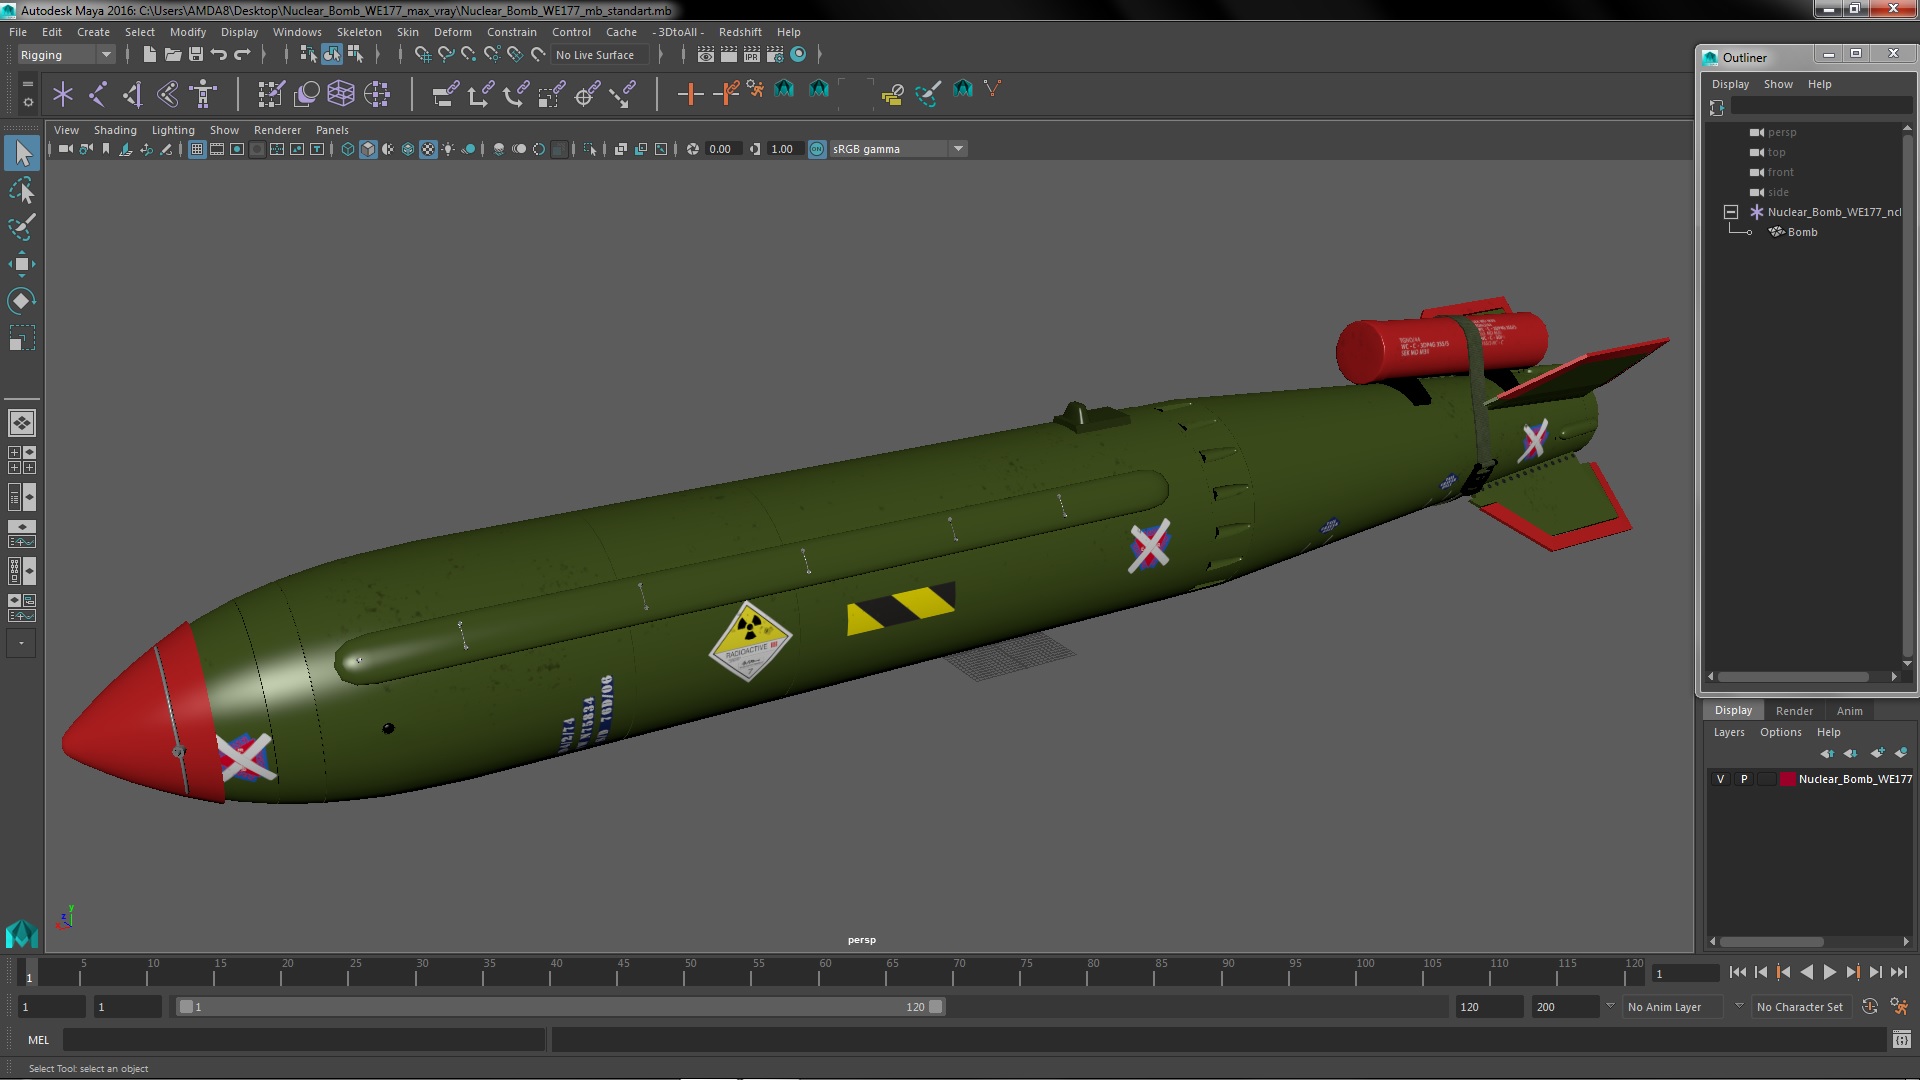Click the MEL script language button
1920x1080 pixels.
tap(38, 1040)
